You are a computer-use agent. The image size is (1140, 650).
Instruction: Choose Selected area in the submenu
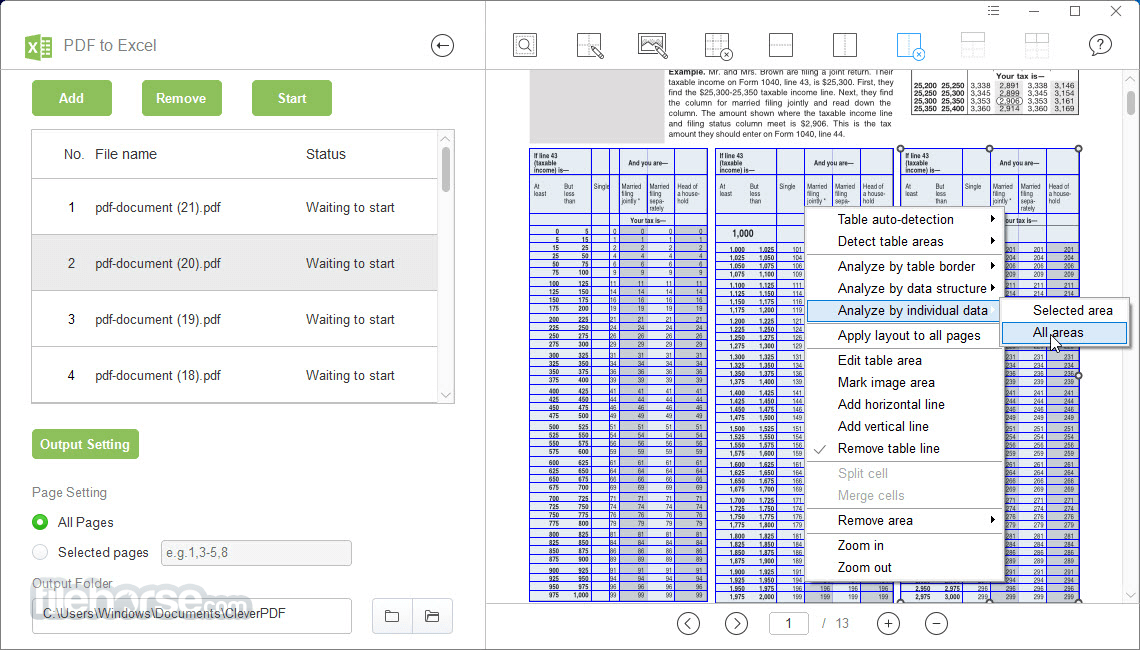1064,310
